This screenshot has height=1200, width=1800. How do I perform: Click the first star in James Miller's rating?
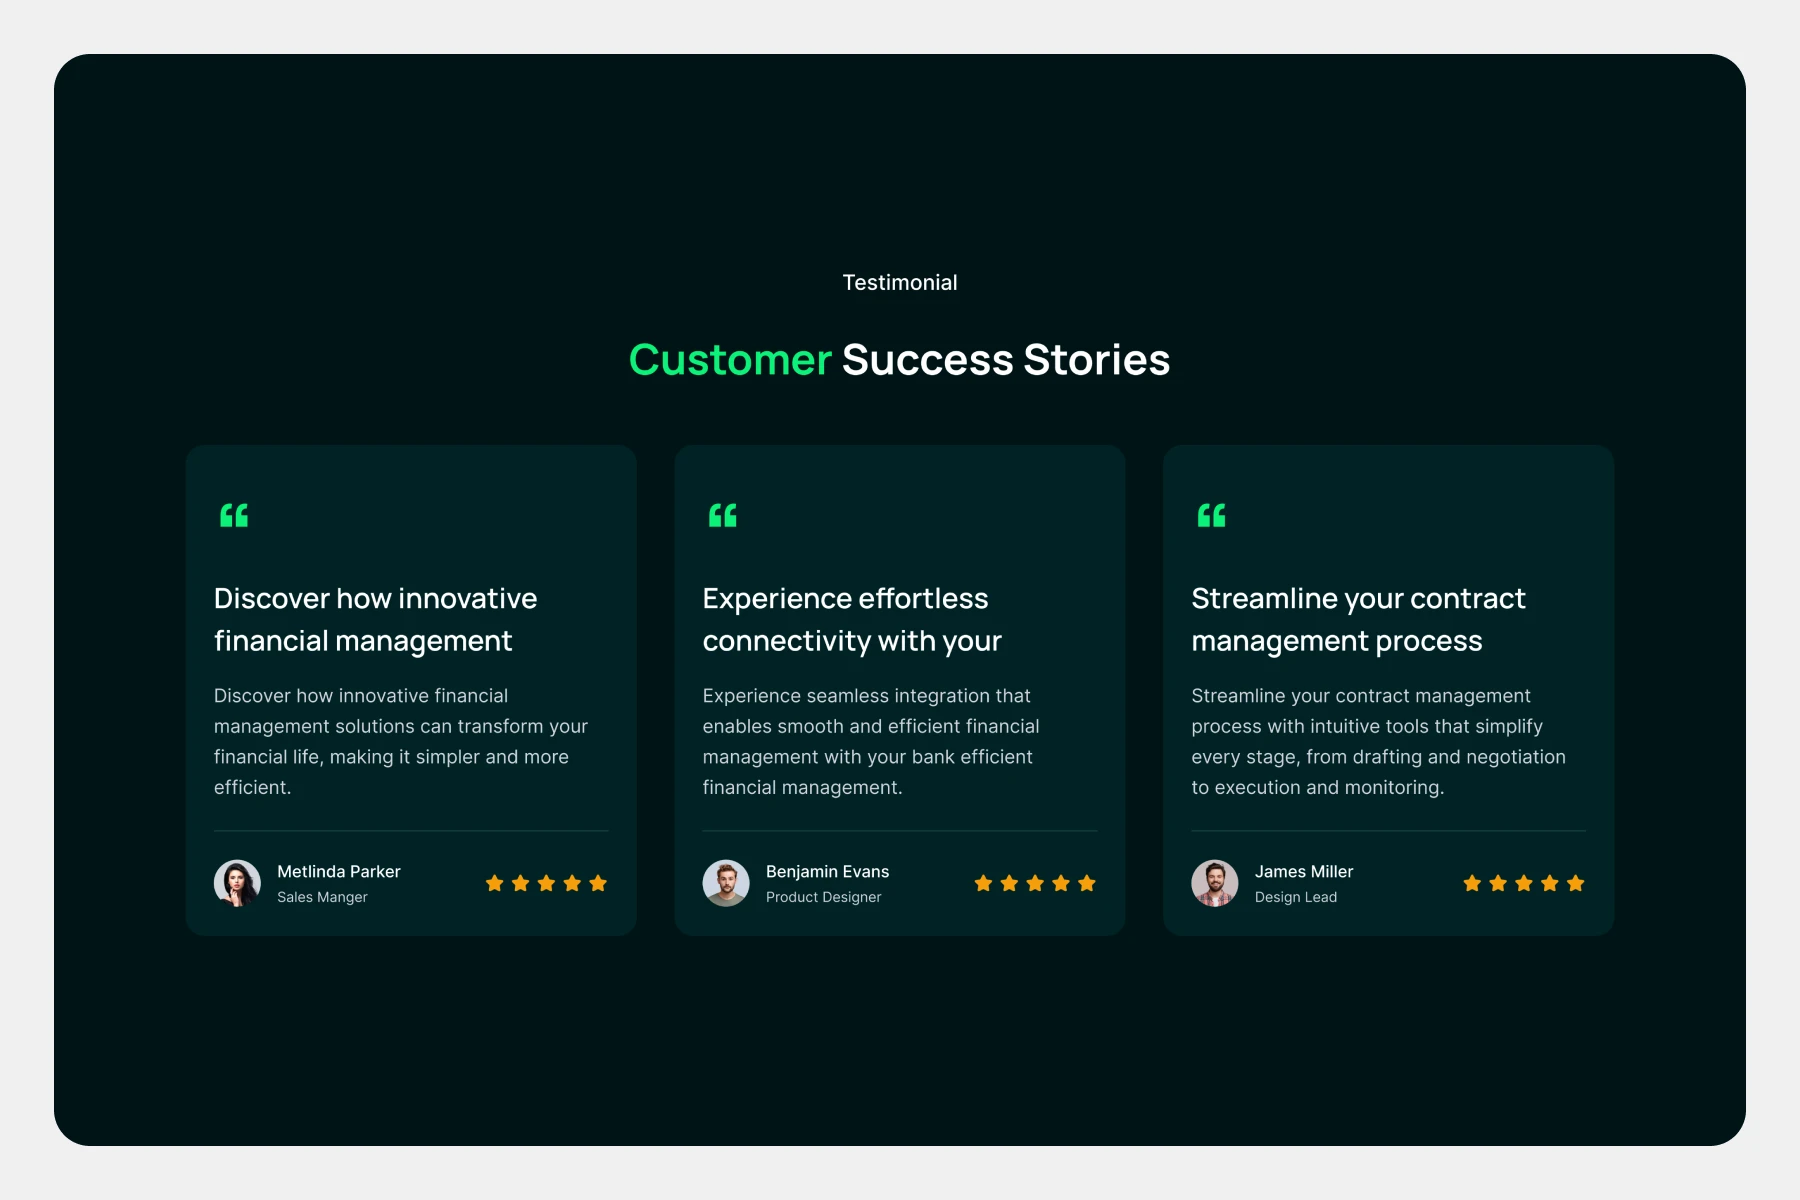click(1472, 883)
